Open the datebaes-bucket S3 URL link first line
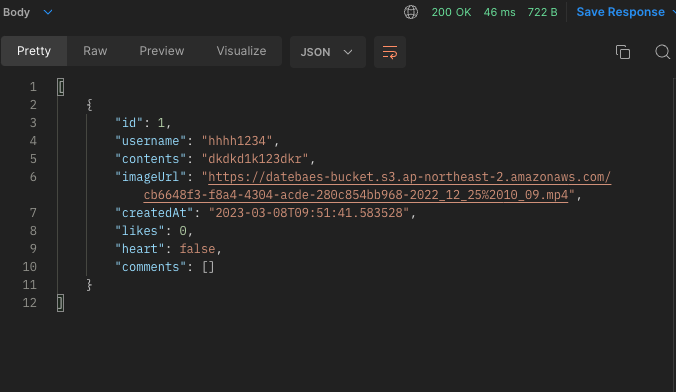This screenshot has height=392, width=676. point(409,177)
